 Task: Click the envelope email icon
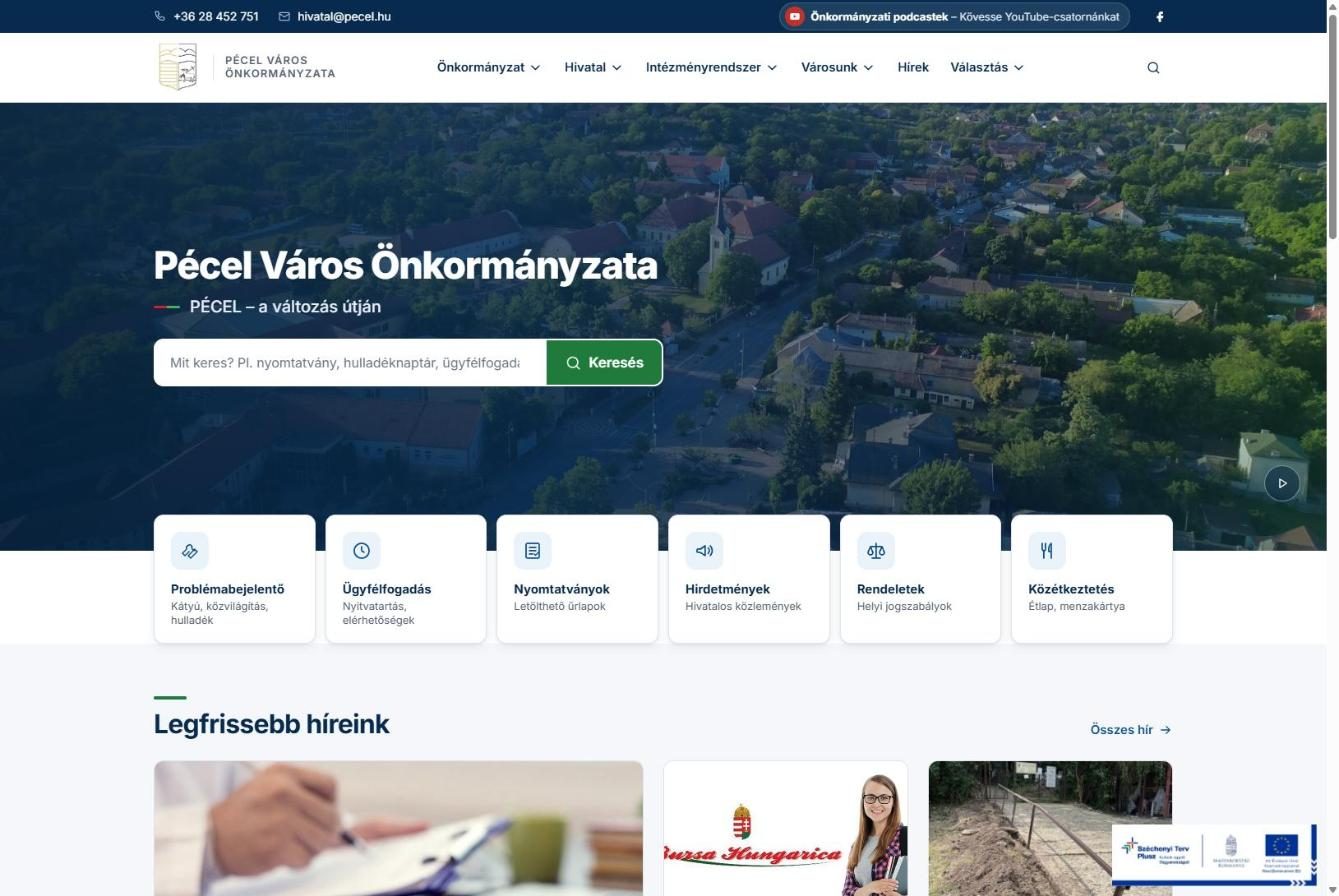pyautogui.click(x=284, y=16)
